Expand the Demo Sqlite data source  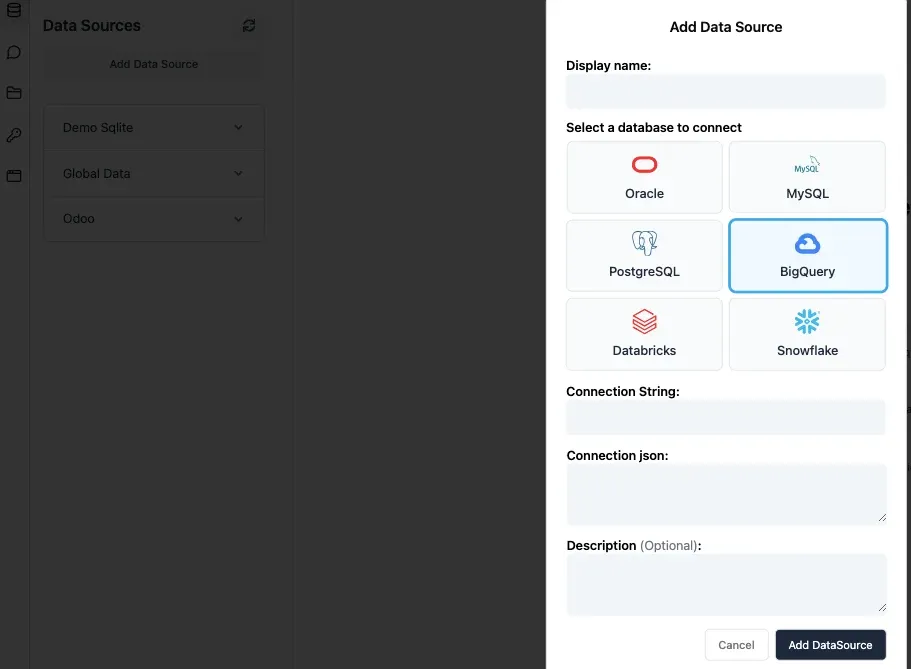tap(238, 128)
